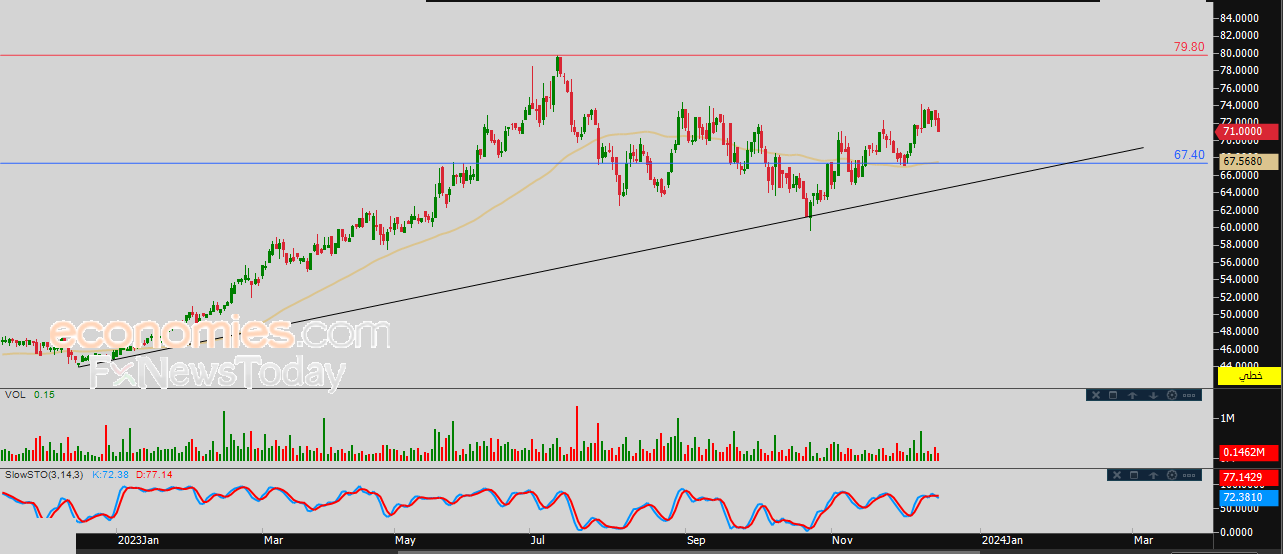Select the VOL indicator title
Screen dimensions: 1283x554
pyautogui.click(x=15, y=395)
